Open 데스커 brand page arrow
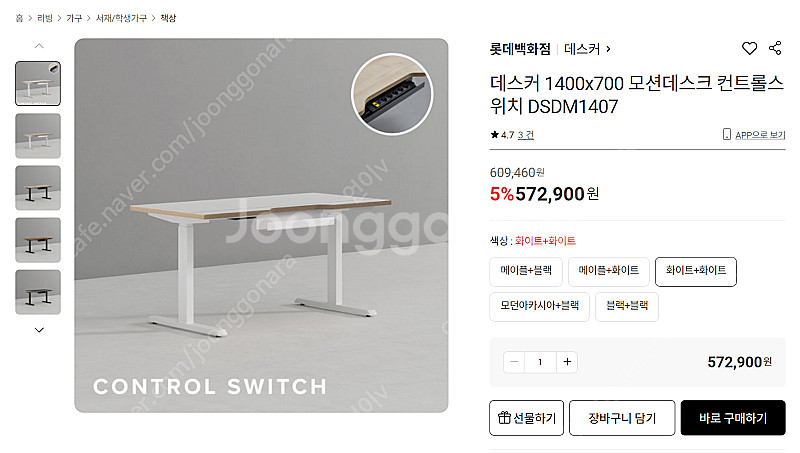The height and width of the screenshot is (453, 800). pyautogui.click(x=608, y=49)
